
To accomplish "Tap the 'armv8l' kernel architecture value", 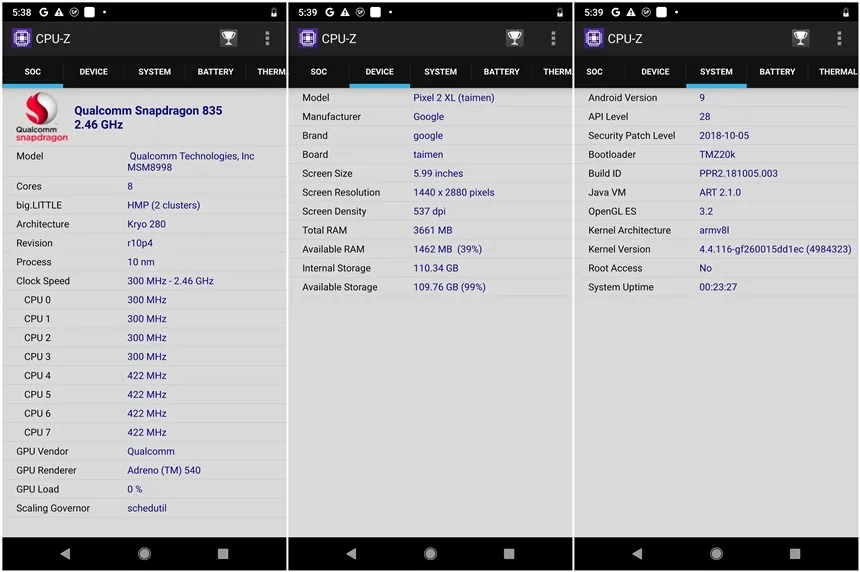I will 714,230.
